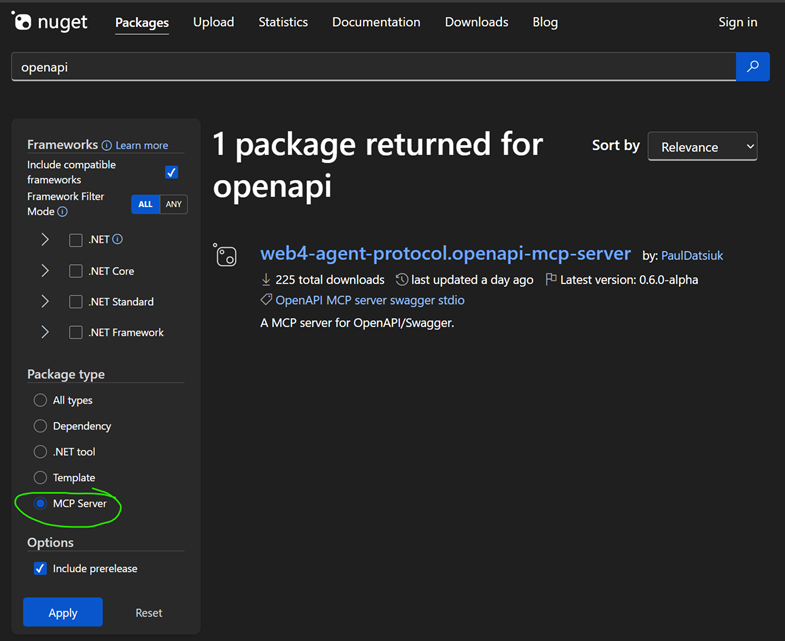Click 'A MCP server for OpenAPI/Swagger.' description
This screenshot has width=785, height=641.
pyautogui.click(x=357, y=323)
